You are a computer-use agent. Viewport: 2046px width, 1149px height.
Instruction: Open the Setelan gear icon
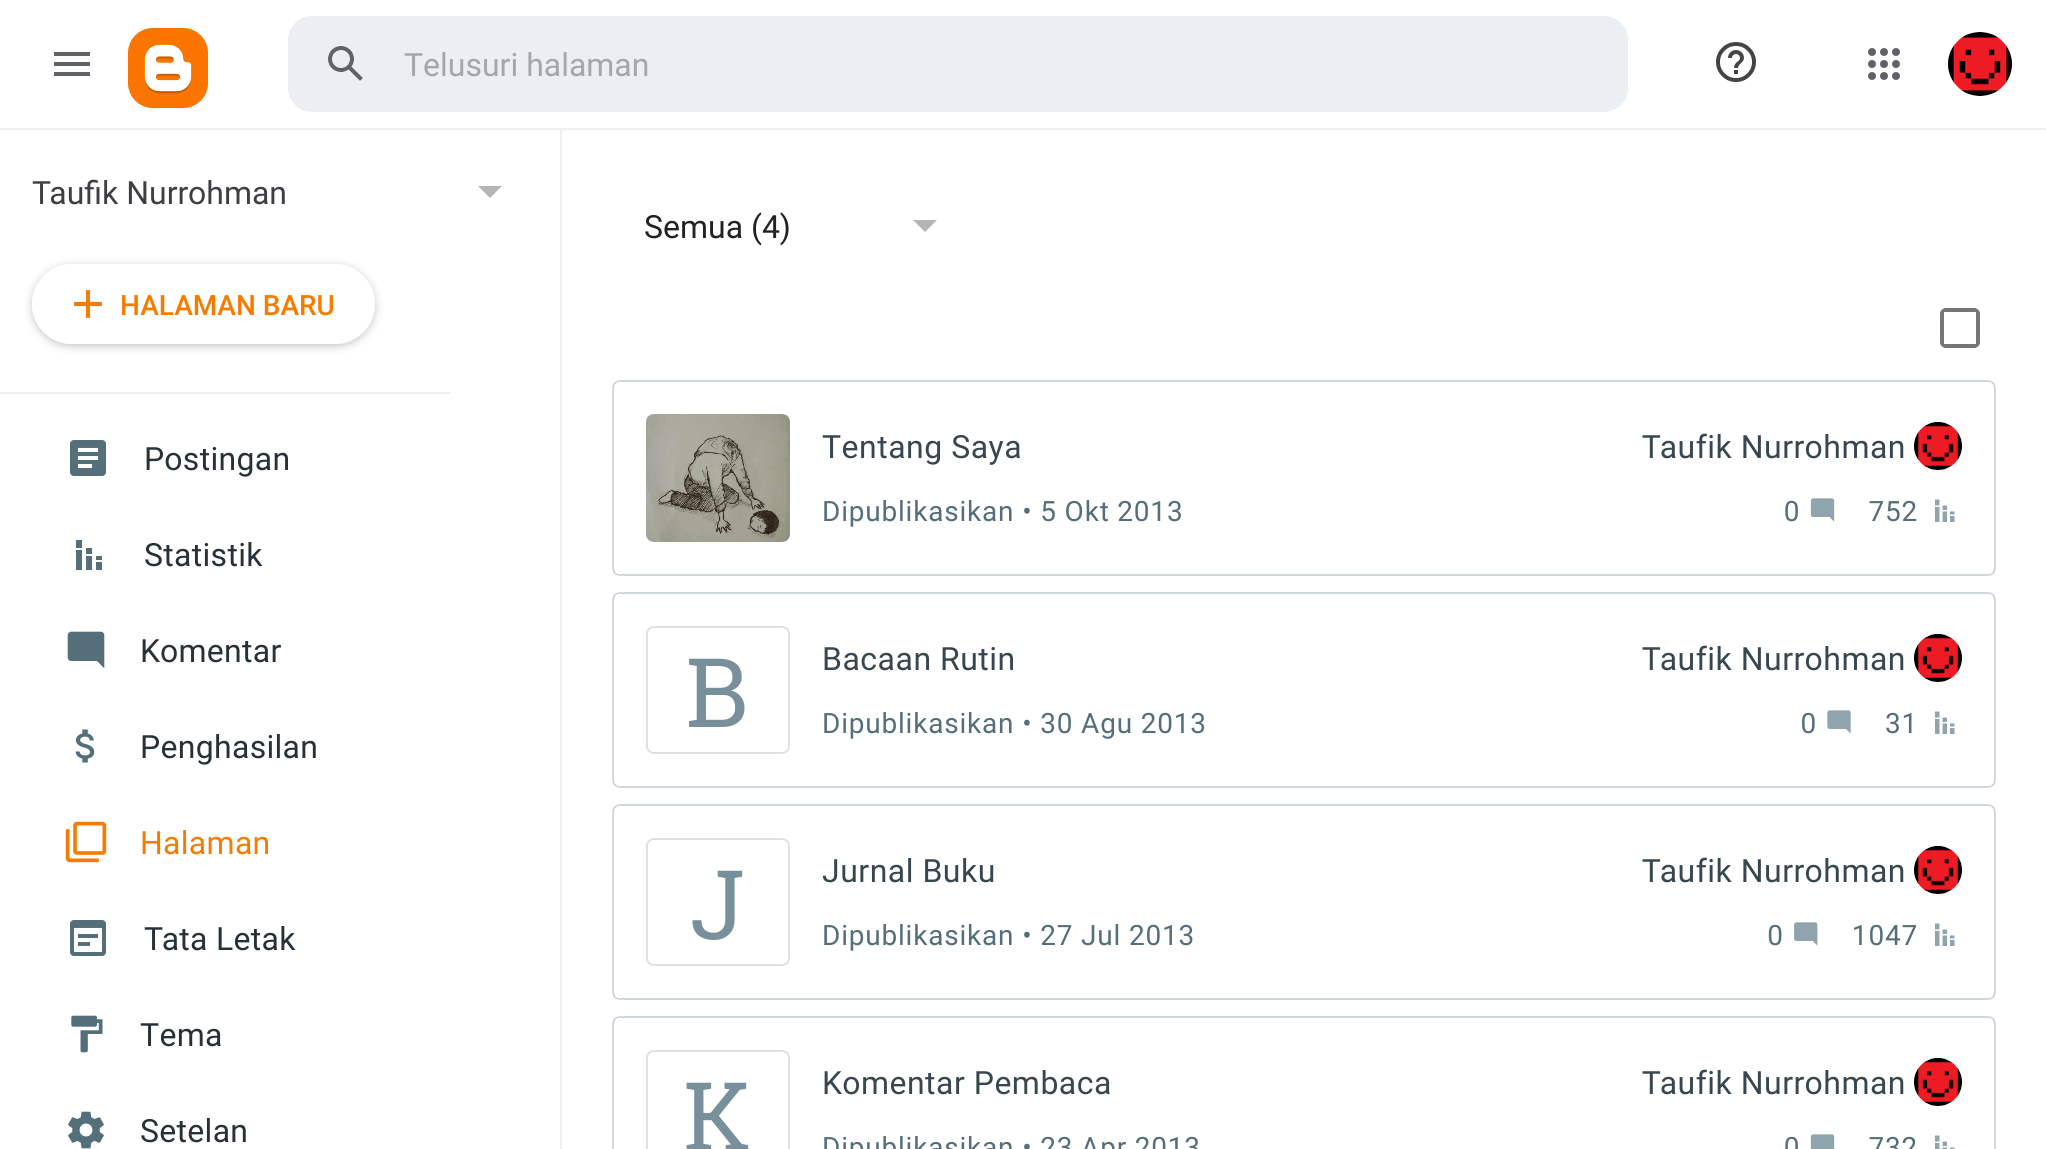click(87, 1127)
